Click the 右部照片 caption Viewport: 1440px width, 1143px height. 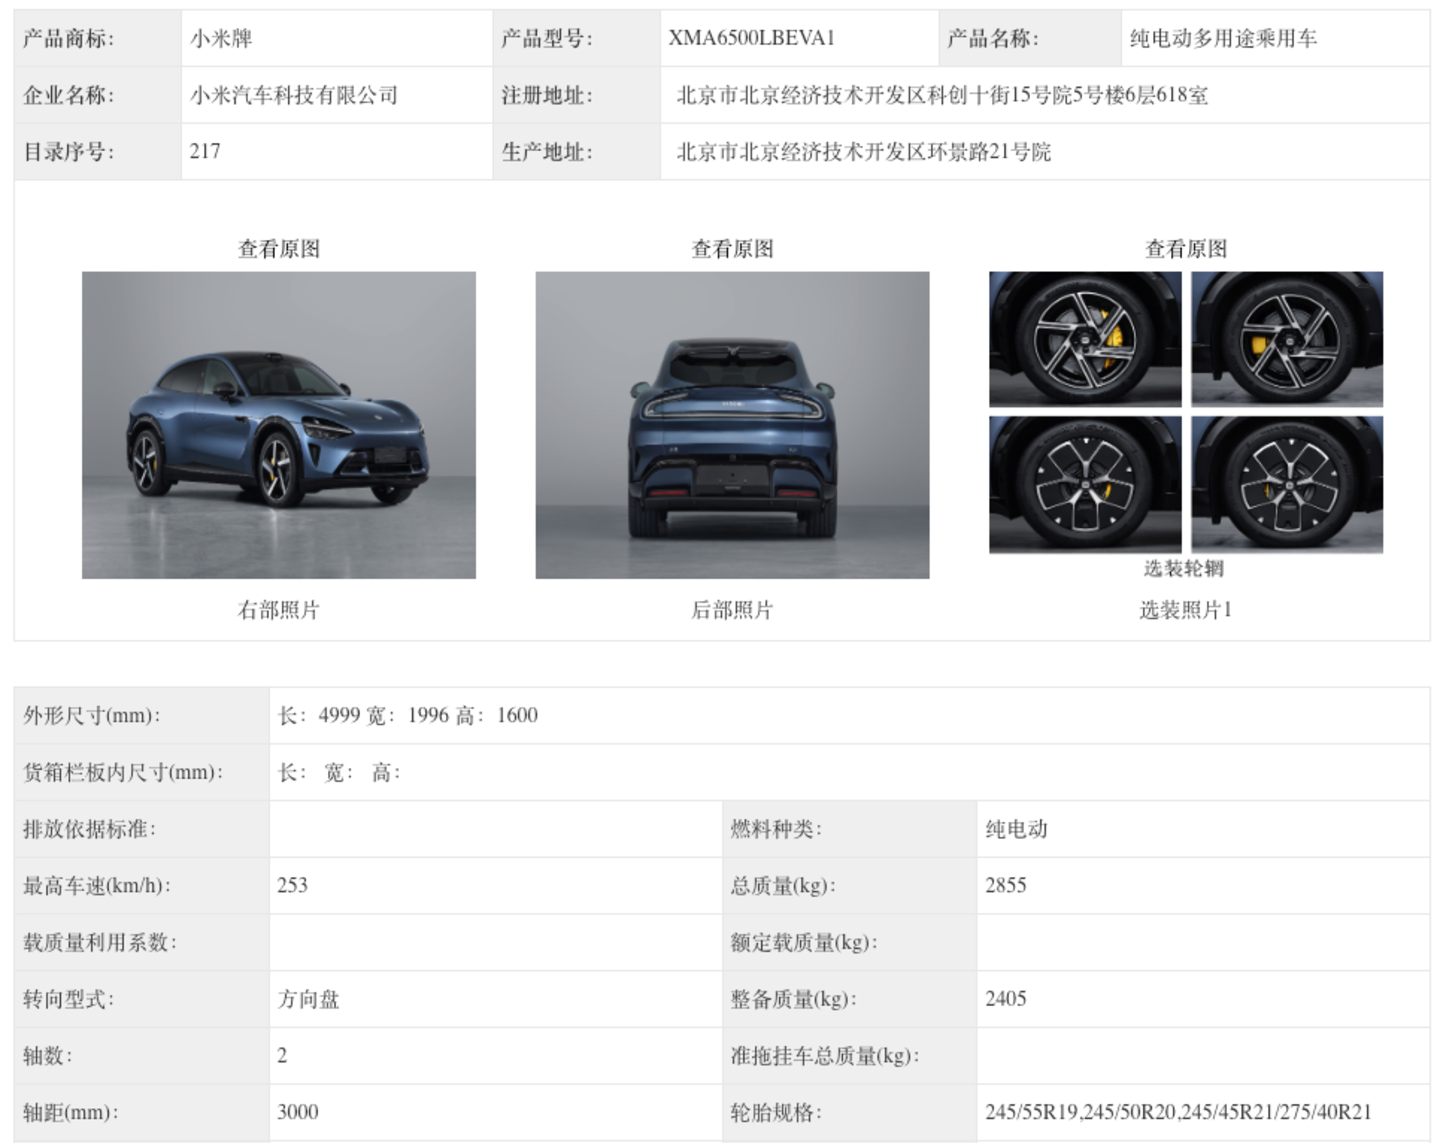coord(278,610)
